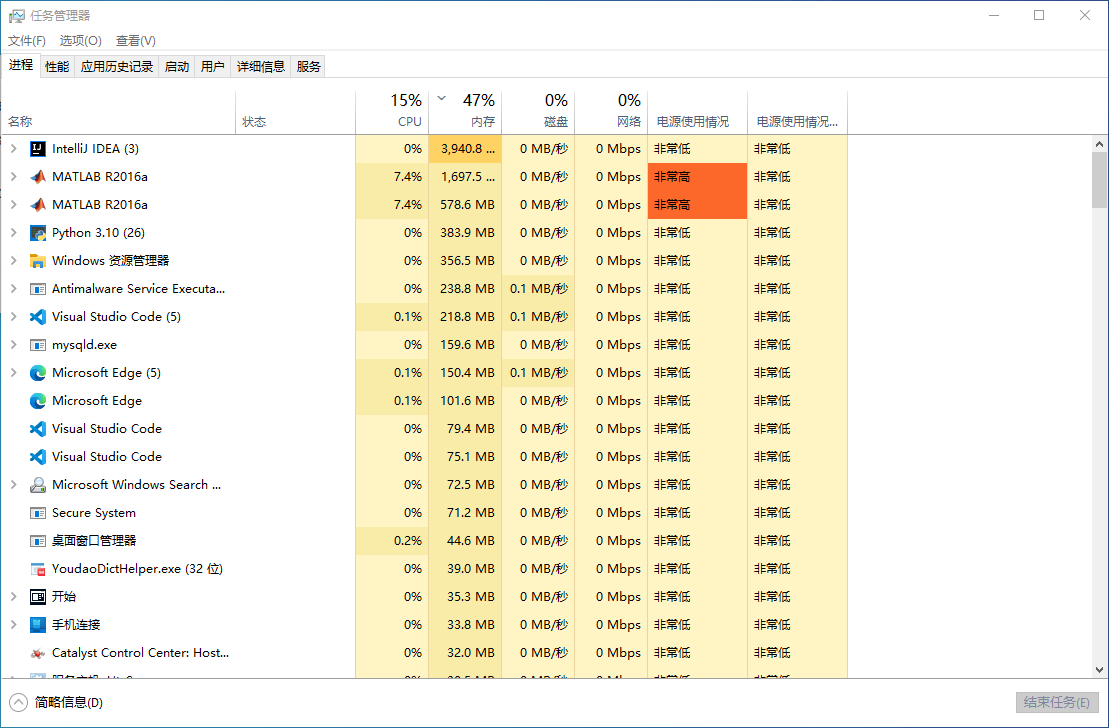Viewport: 1109px width, 728px height.
Task: Switch to the 应用历史记录 tab
Action: pos(117,67)
